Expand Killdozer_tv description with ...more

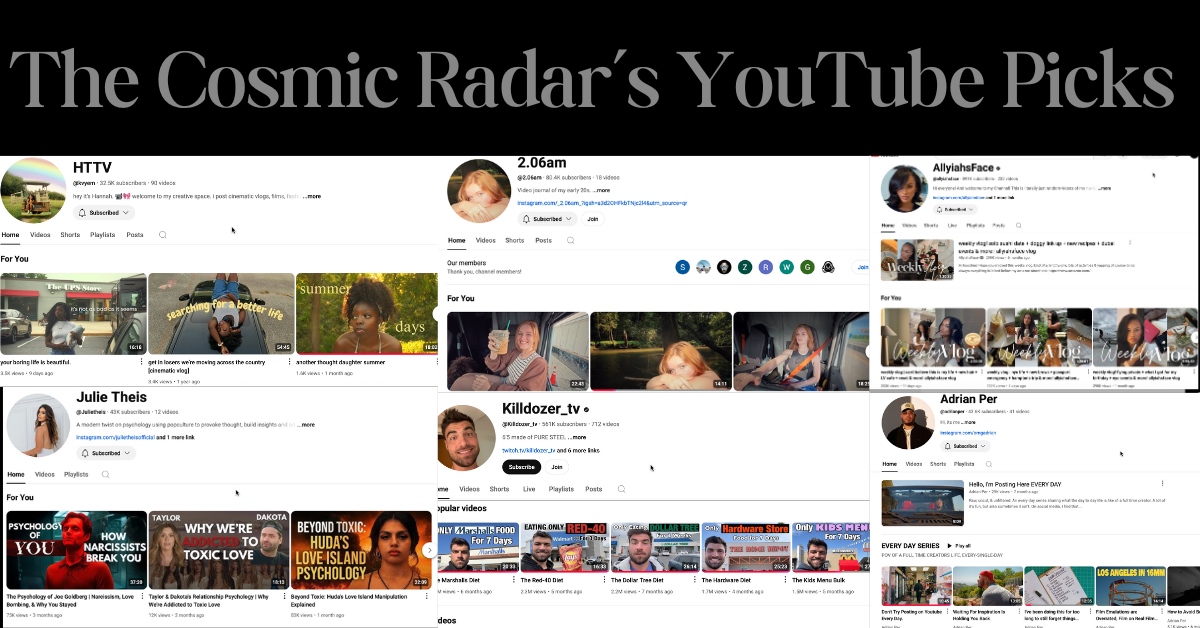point(577,437)
